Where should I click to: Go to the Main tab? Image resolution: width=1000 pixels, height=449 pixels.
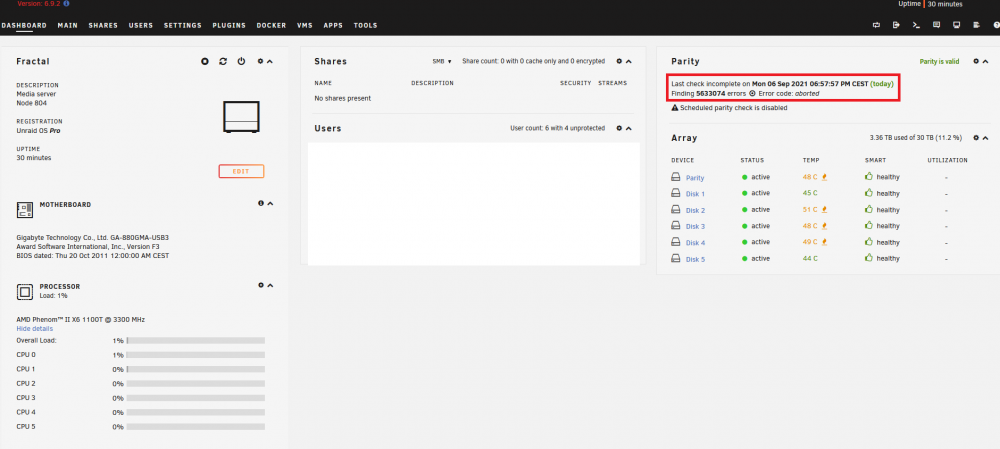click(68, 26)
